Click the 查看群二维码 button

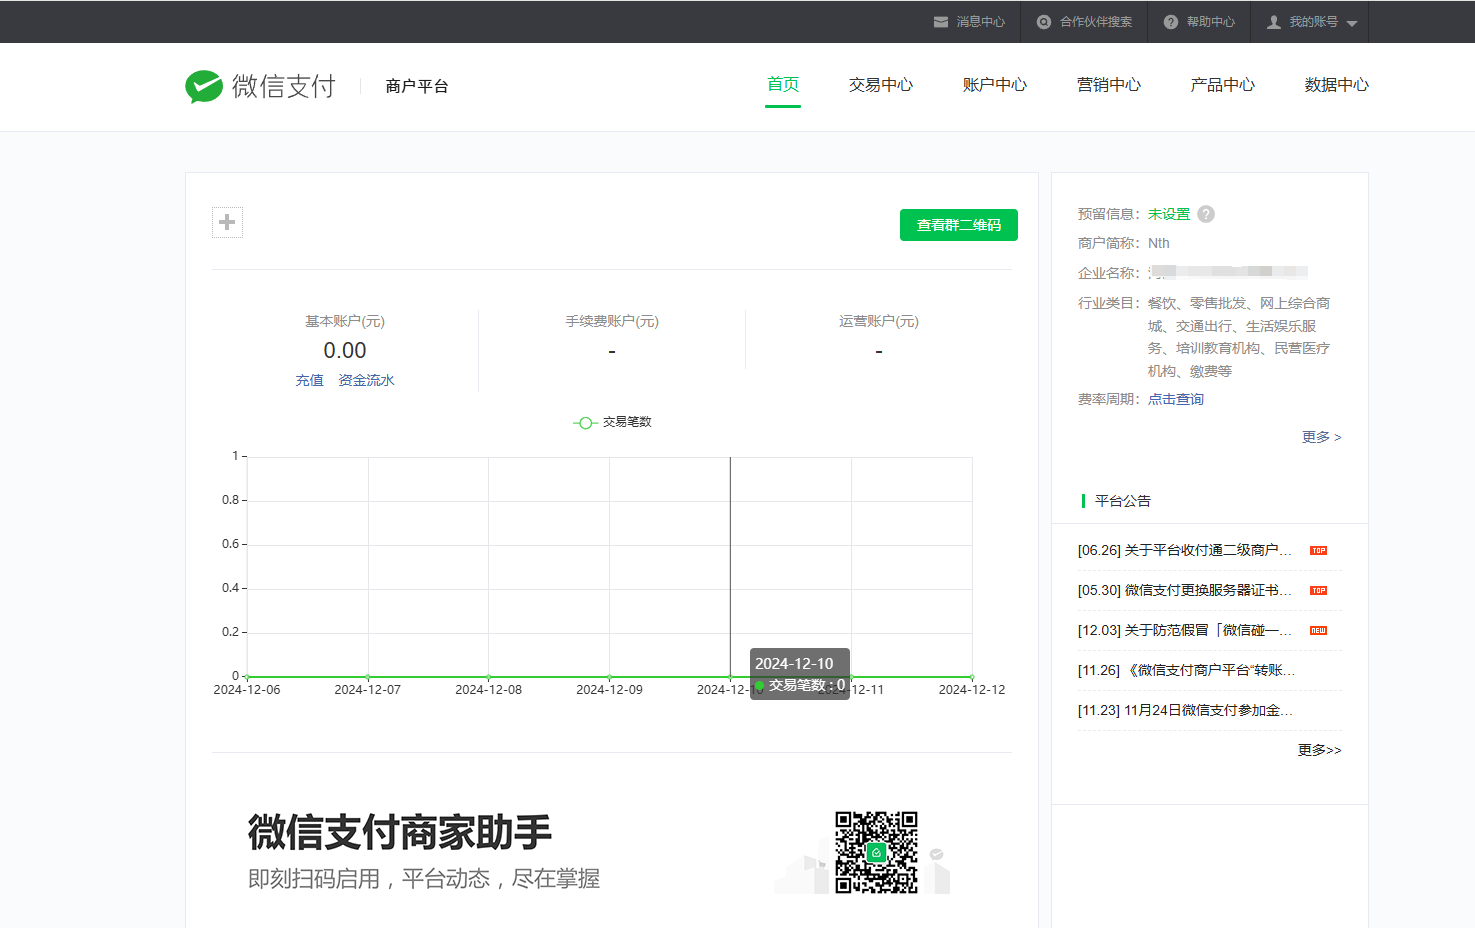(959, 225)
